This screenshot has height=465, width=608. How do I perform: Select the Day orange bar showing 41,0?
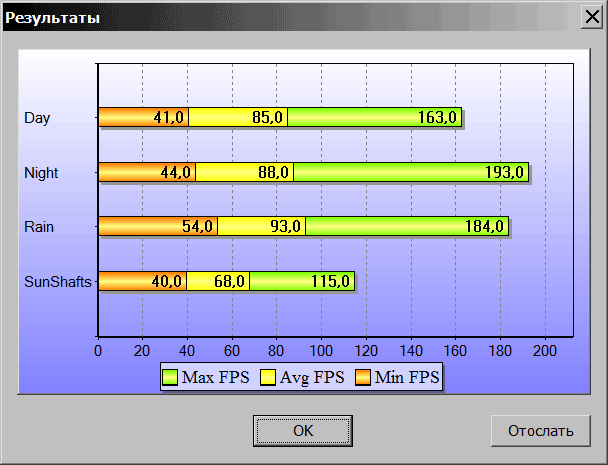pyautogui.click(x=143, y=118)
